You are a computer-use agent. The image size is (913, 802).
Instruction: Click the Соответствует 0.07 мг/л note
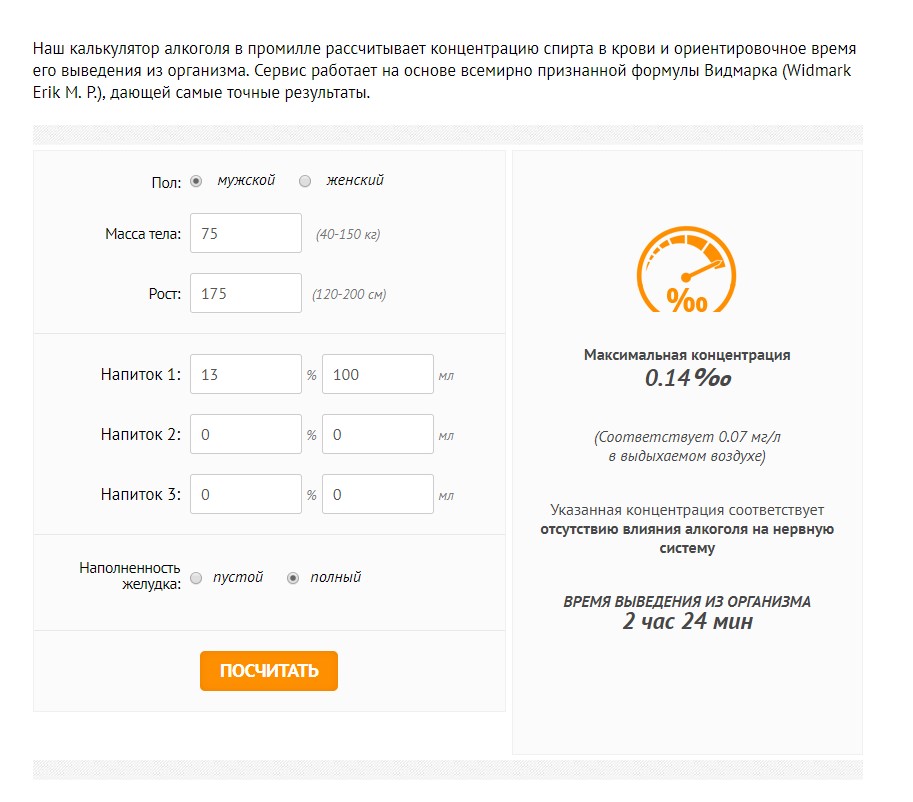click(x=687, y=446)
